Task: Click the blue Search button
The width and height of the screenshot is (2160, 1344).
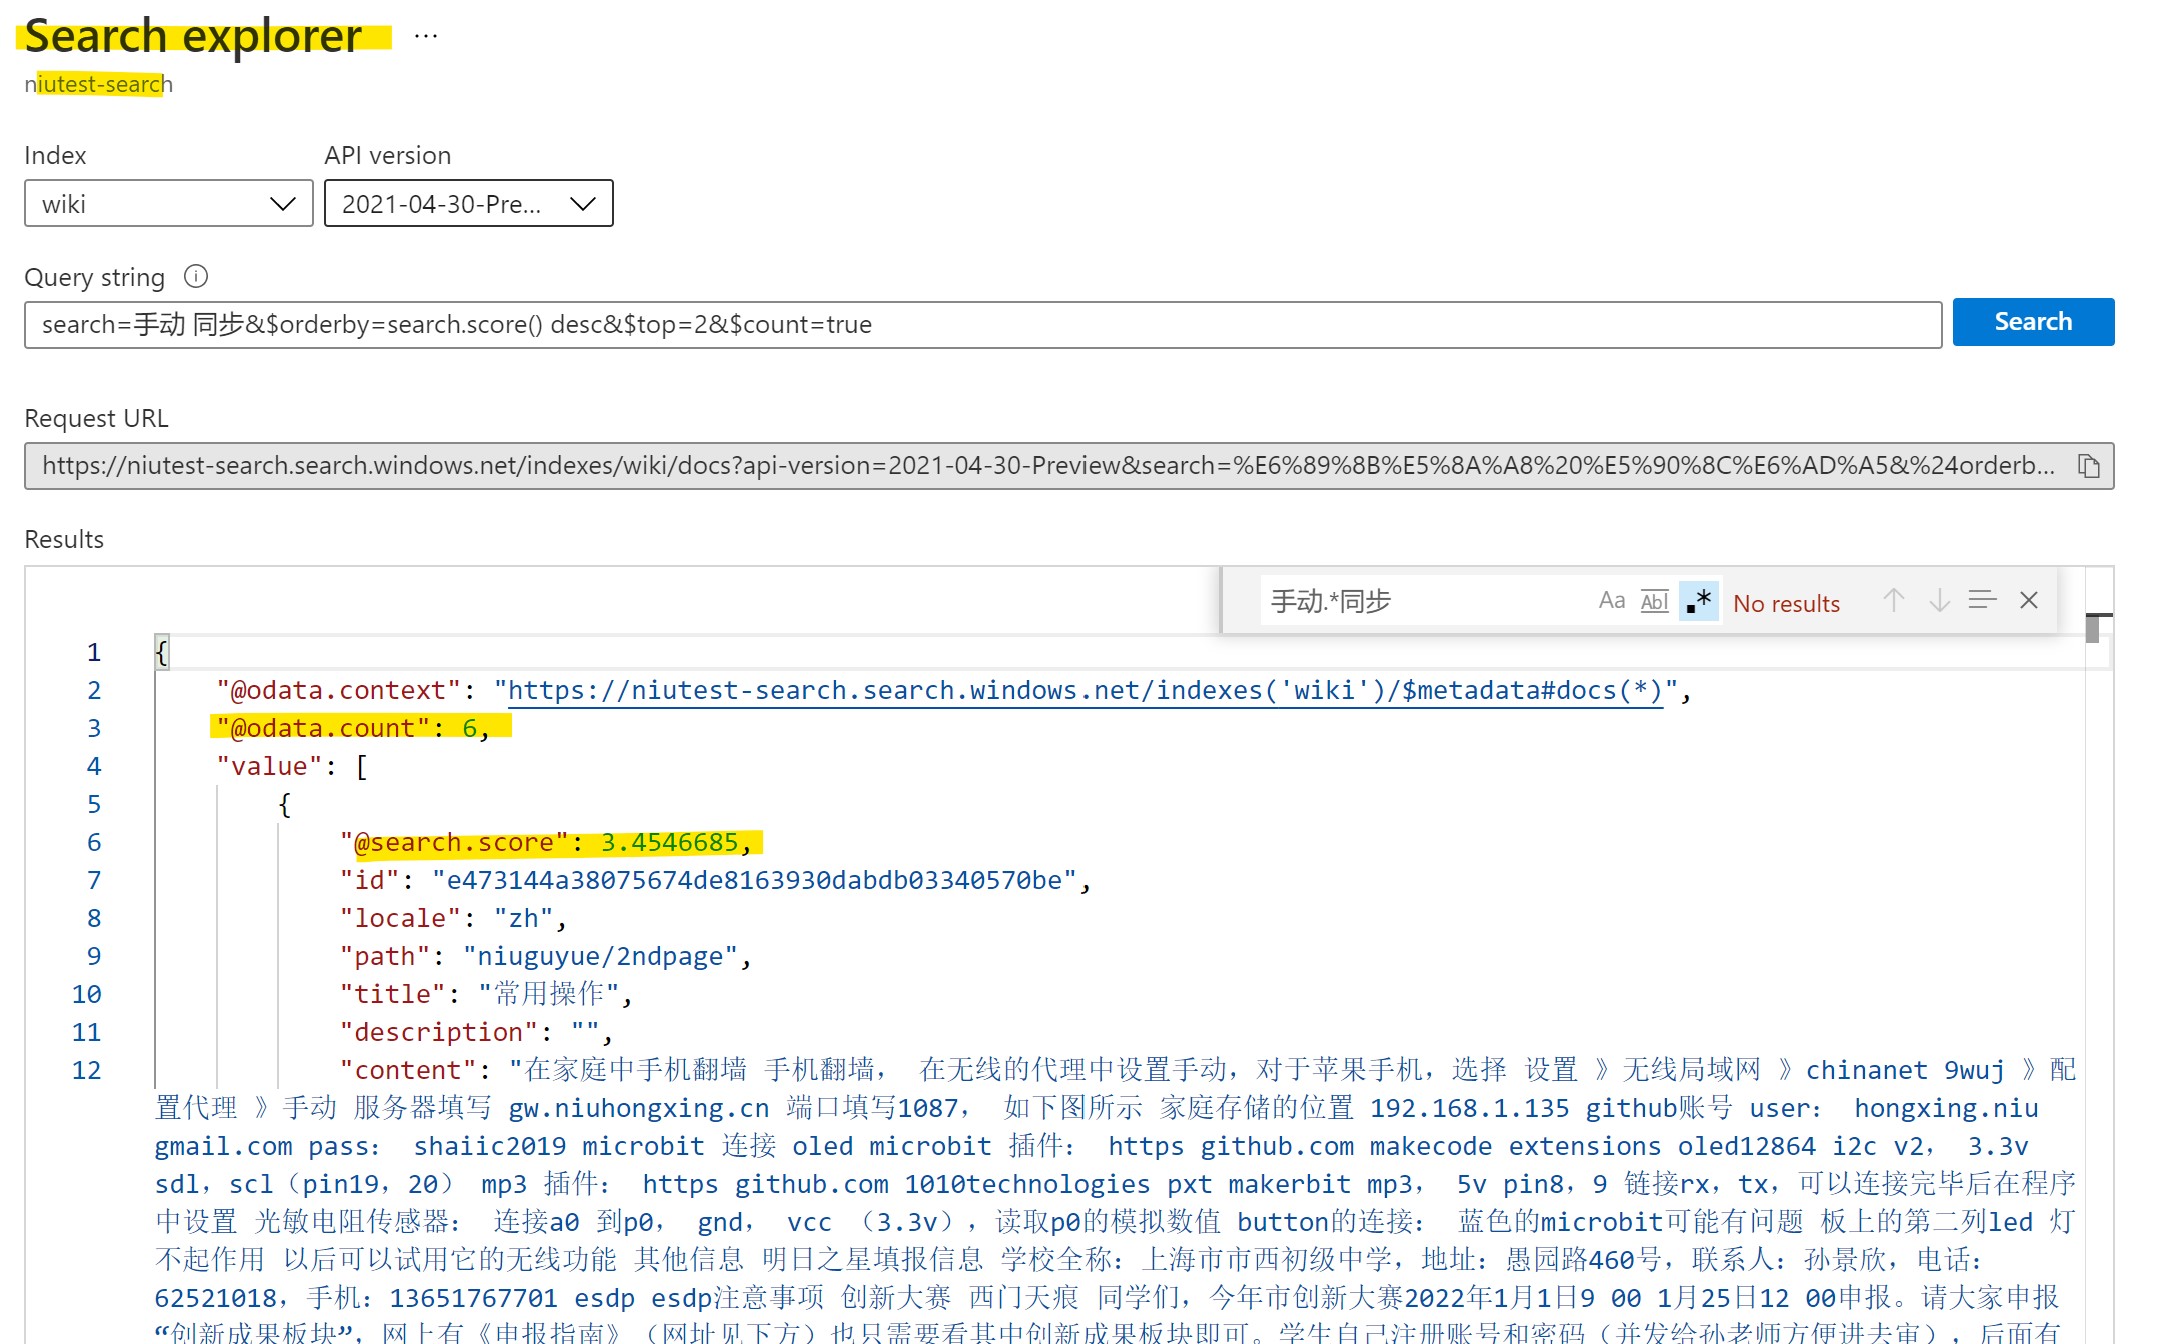Action: 2033,322
